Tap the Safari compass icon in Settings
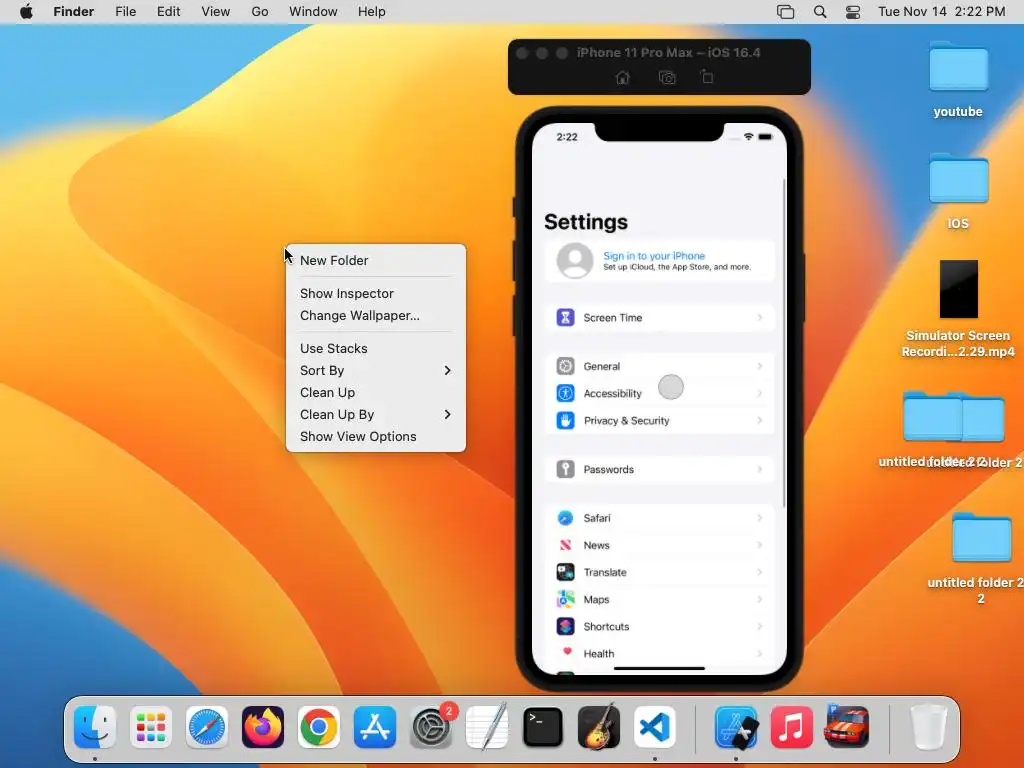 [566, 518]
